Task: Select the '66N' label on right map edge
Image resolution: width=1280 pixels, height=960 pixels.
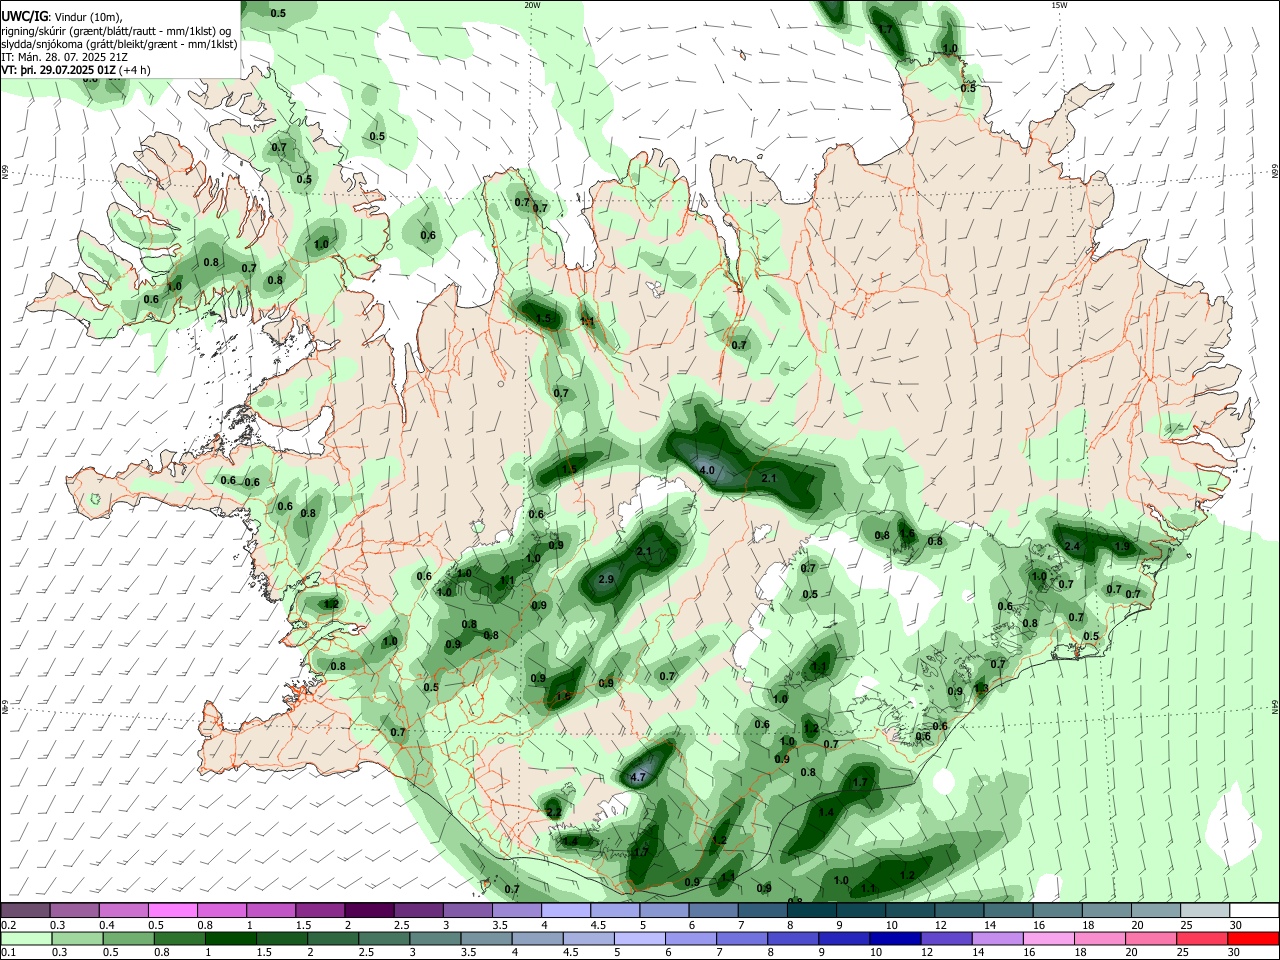Action: coord(1274,171)
